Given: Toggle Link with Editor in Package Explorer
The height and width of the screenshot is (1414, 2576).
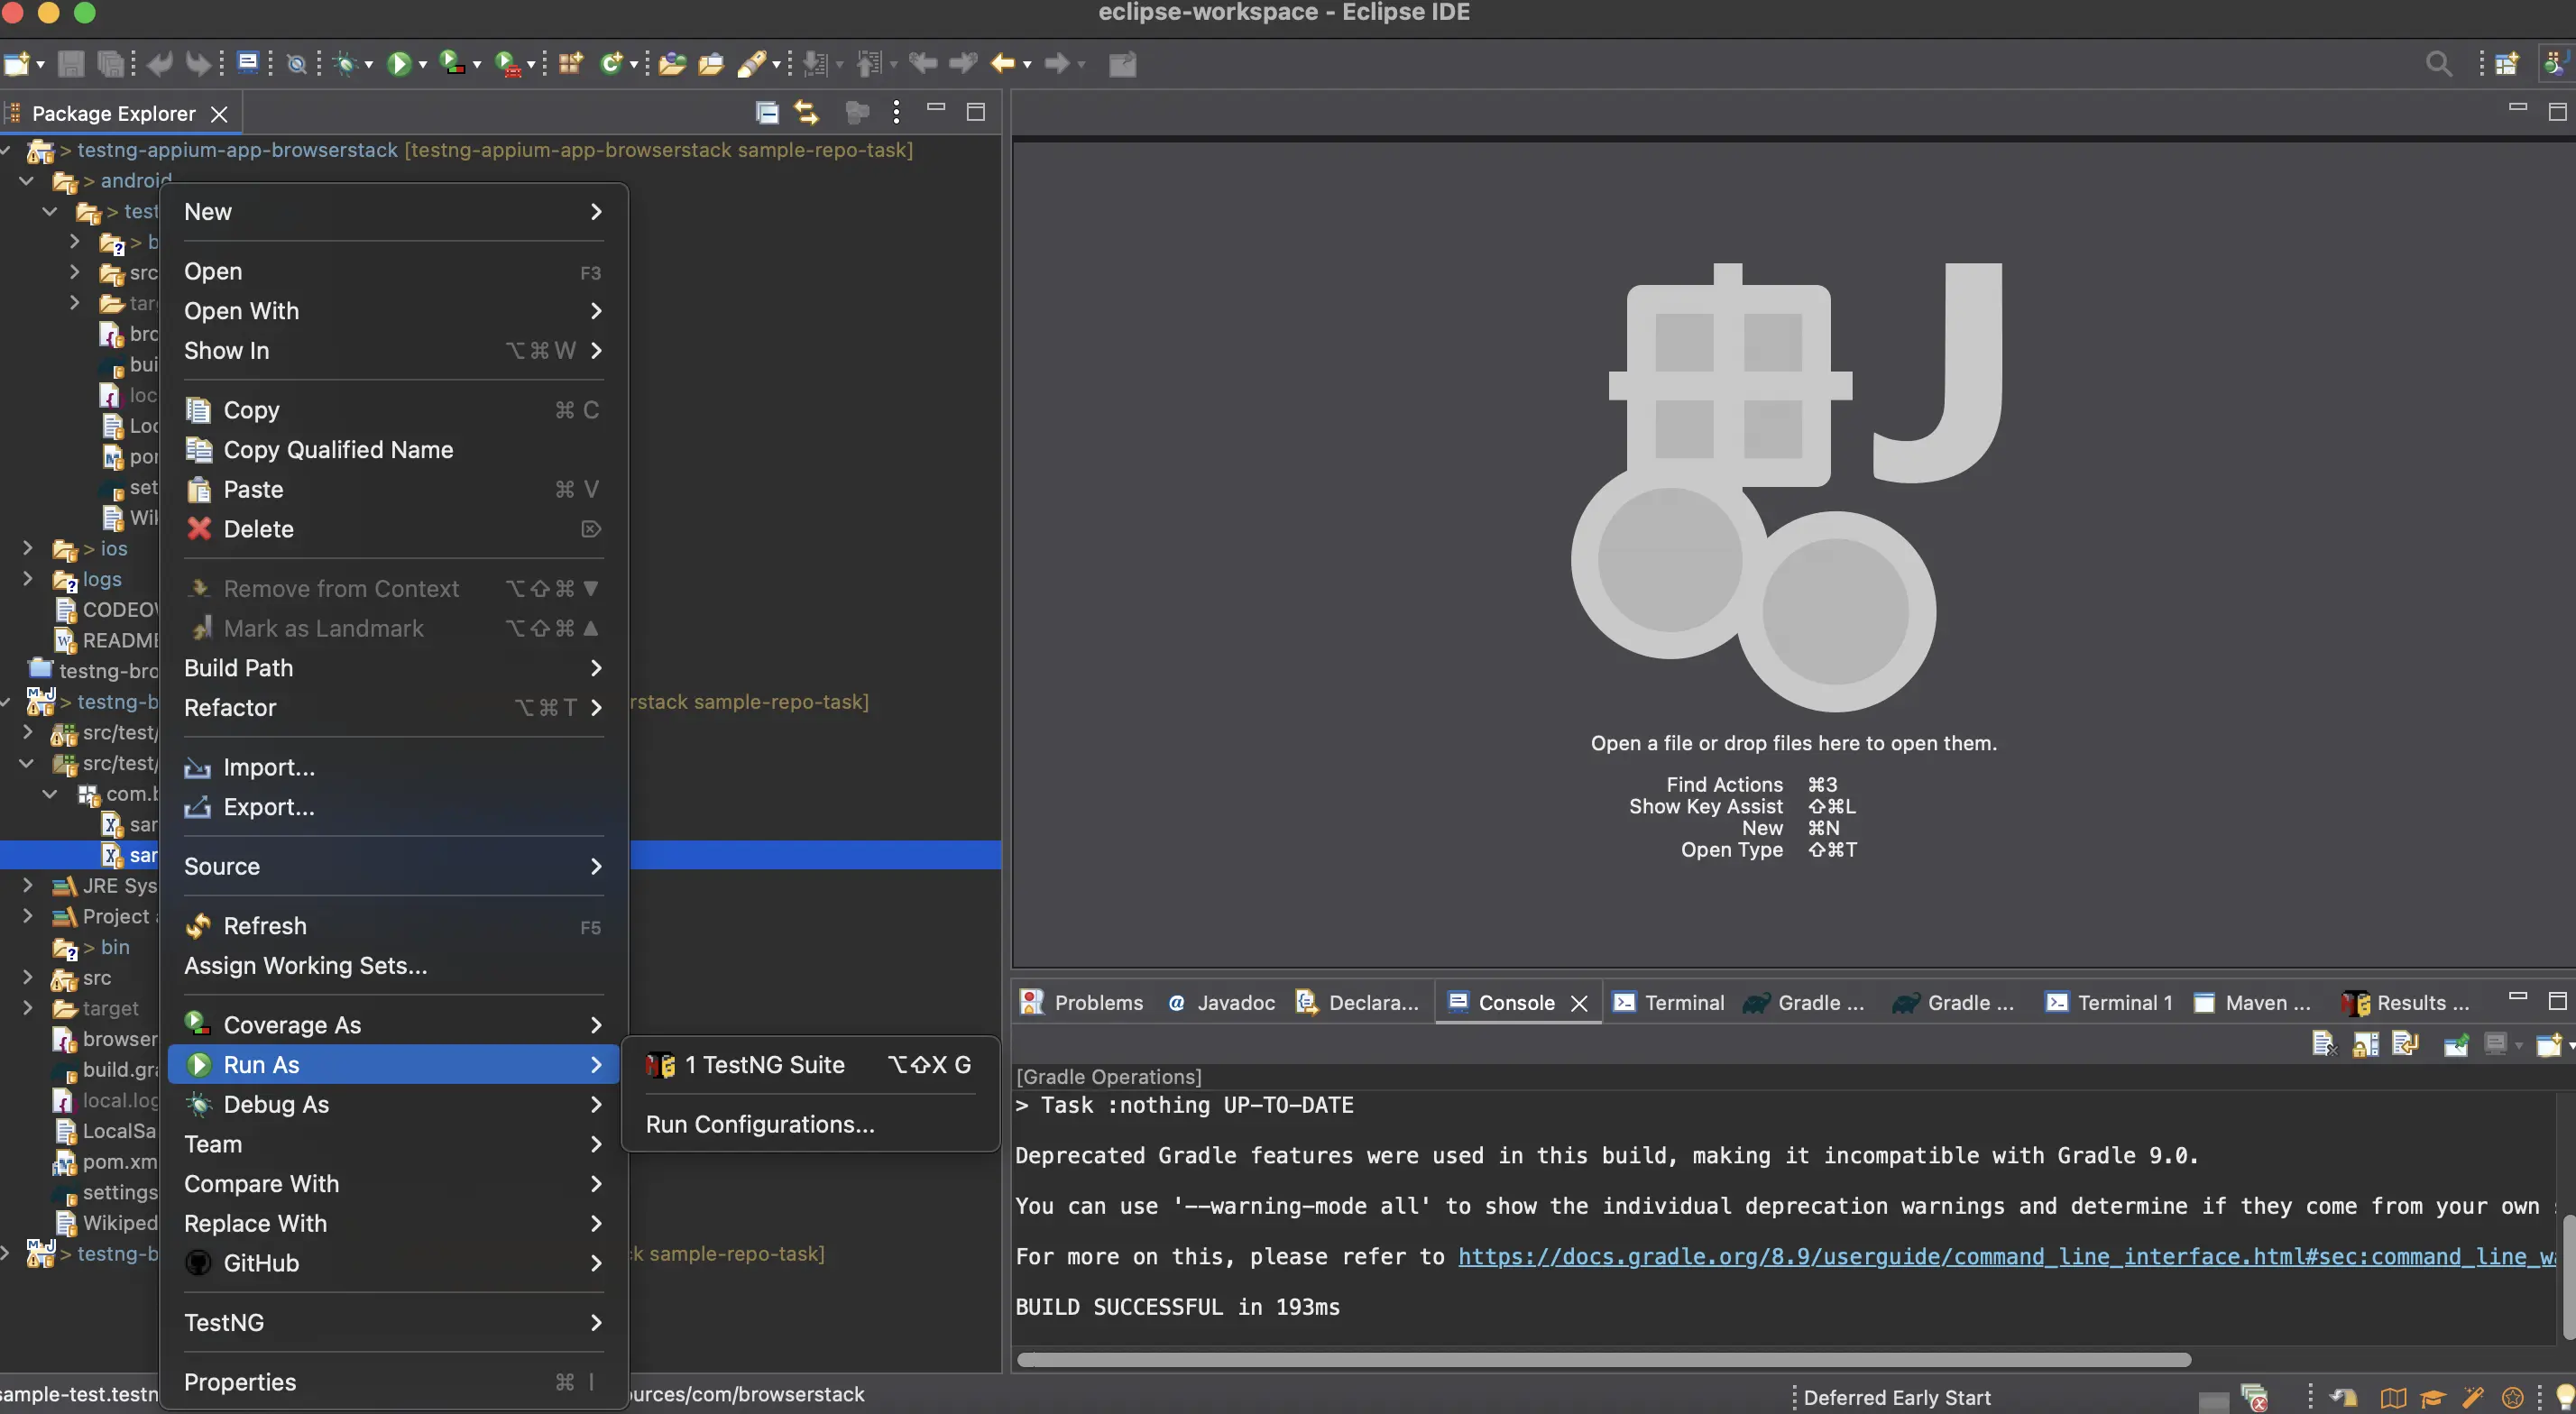Looking at the screenshot, I should click(806, 112).
